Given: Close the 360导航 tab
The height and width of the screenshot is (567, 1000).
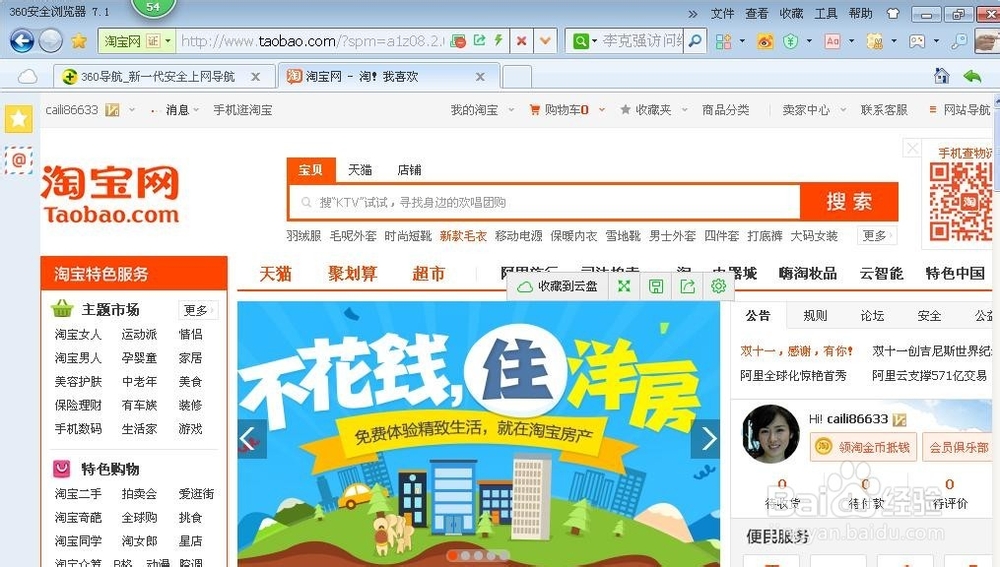Looking at the screenshot, I should pos(255,77).
